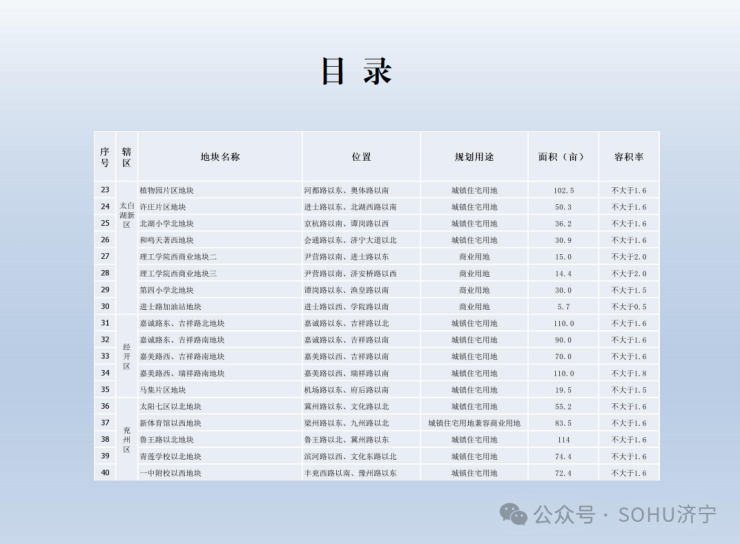Select the 面积（亩） column header

[563, 157]
